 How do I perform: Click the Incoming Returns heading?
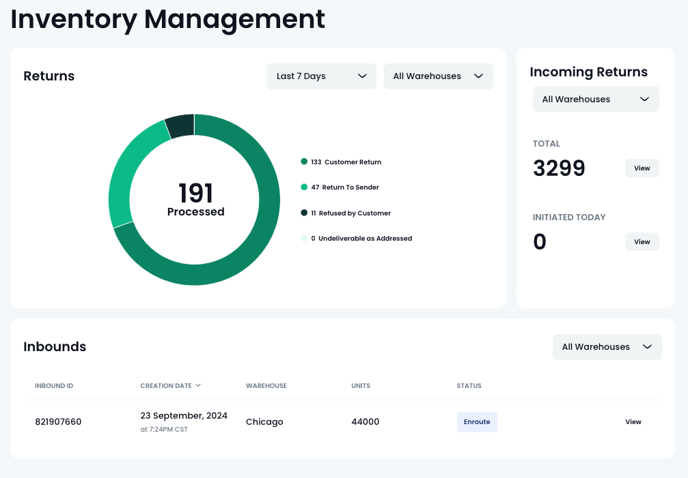pos(588,72)
